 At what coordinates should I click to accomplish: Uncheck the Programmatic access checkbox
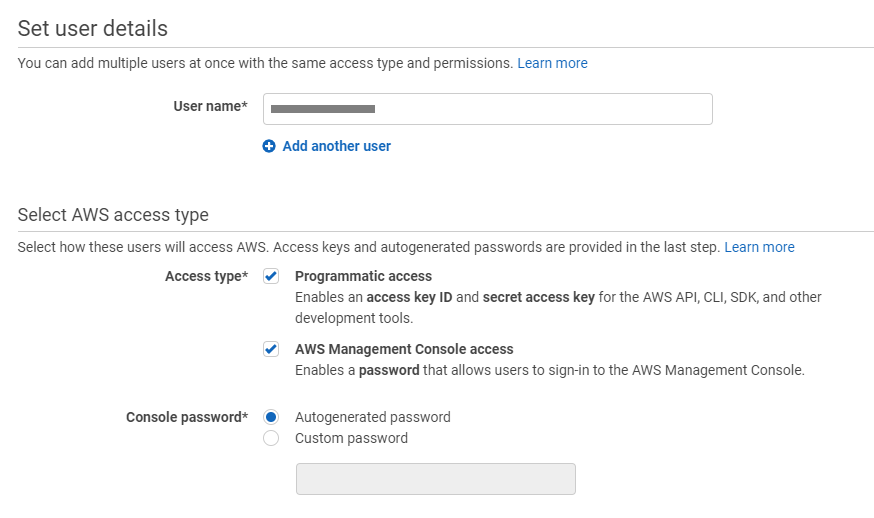(x=271, y=276)
